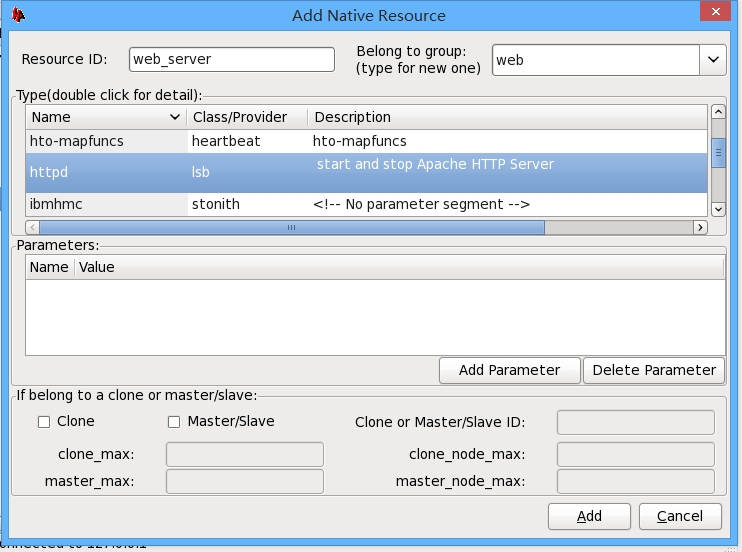The height and width of the screenshot is (552, 742).
Task: Click the horizontal scrollbar thumb of type list
Action: point(292,228)
